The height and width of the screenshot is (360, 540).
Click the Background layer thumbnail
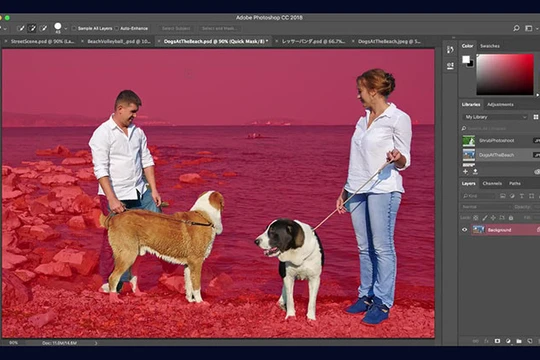point(478,229)
